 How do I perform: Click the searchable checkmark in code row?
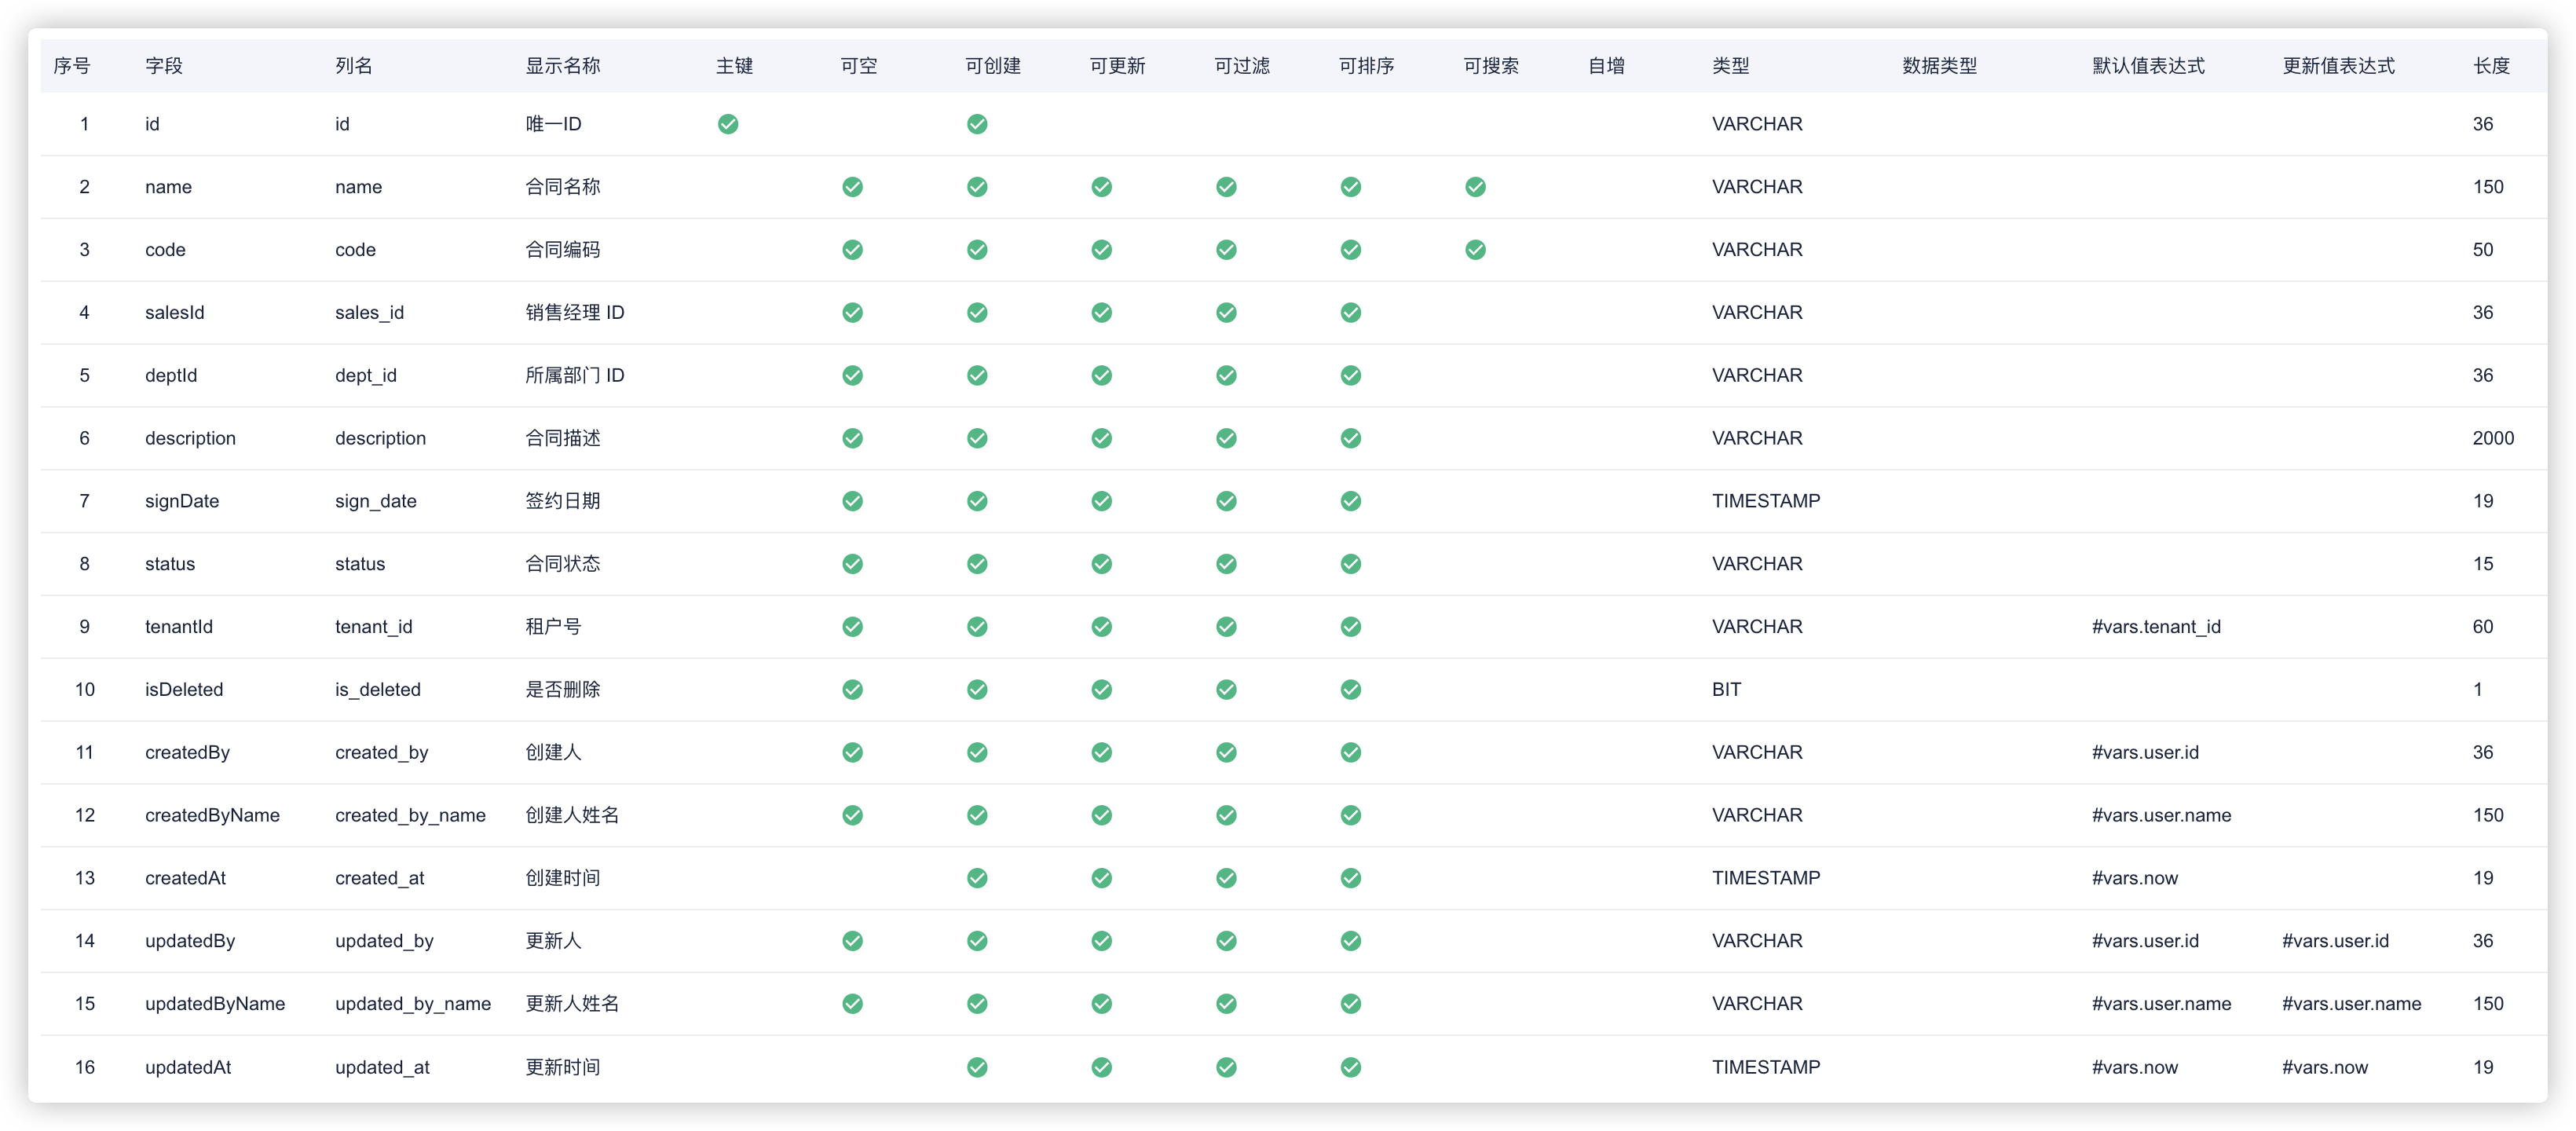point(1475,250)
